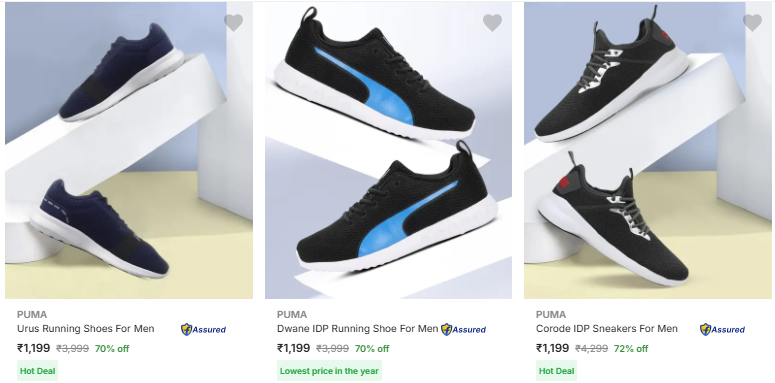Click the ₹1,199 price of Dwane shoe

click(x=294, y=348)
